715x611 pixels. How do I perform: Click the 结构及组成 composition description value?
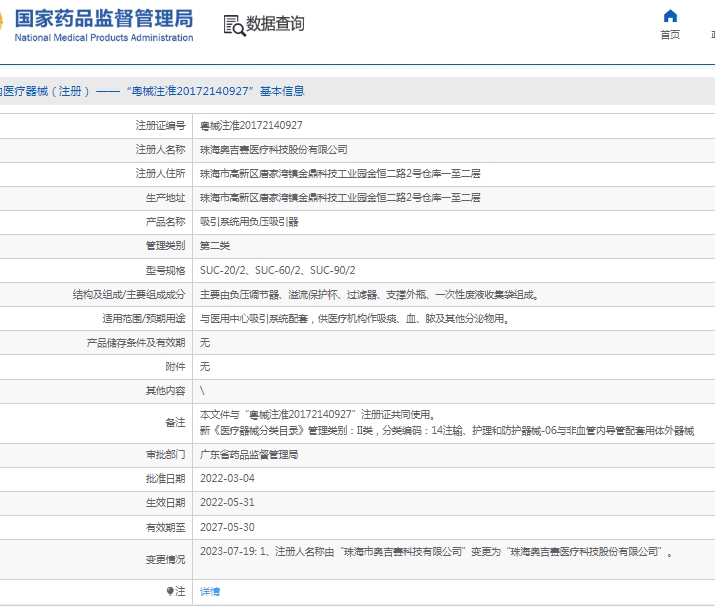tap(370, 295)
